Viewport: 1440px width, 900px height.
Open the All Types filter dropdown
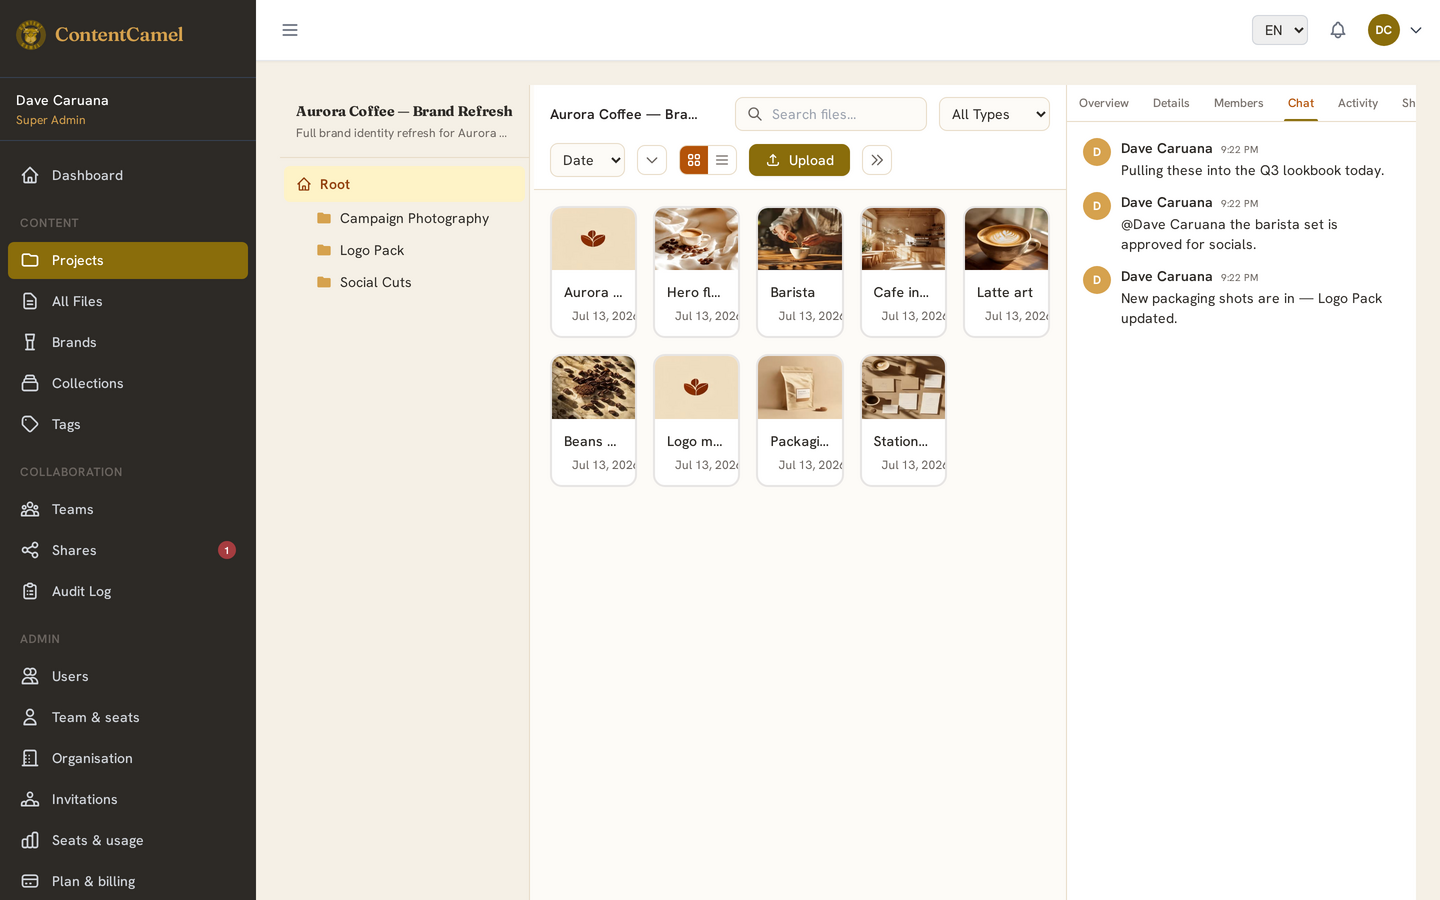click(x=994, y=114)
